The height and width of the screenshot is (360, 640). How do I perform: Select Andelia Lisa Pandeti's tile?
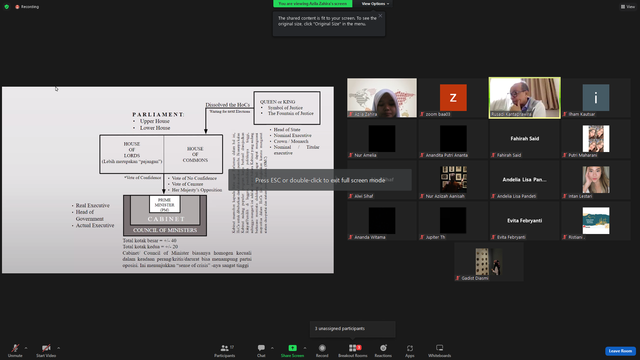(x=524, y=180)
